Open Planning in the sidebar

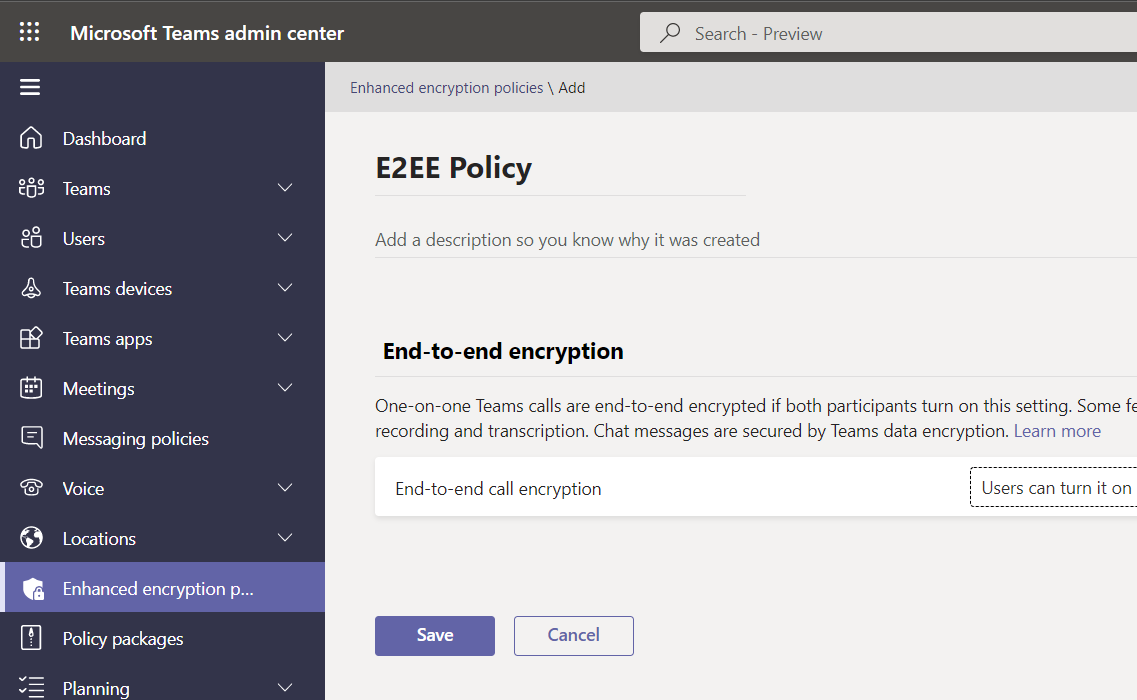pyautogui.click(x=96, y=688)
